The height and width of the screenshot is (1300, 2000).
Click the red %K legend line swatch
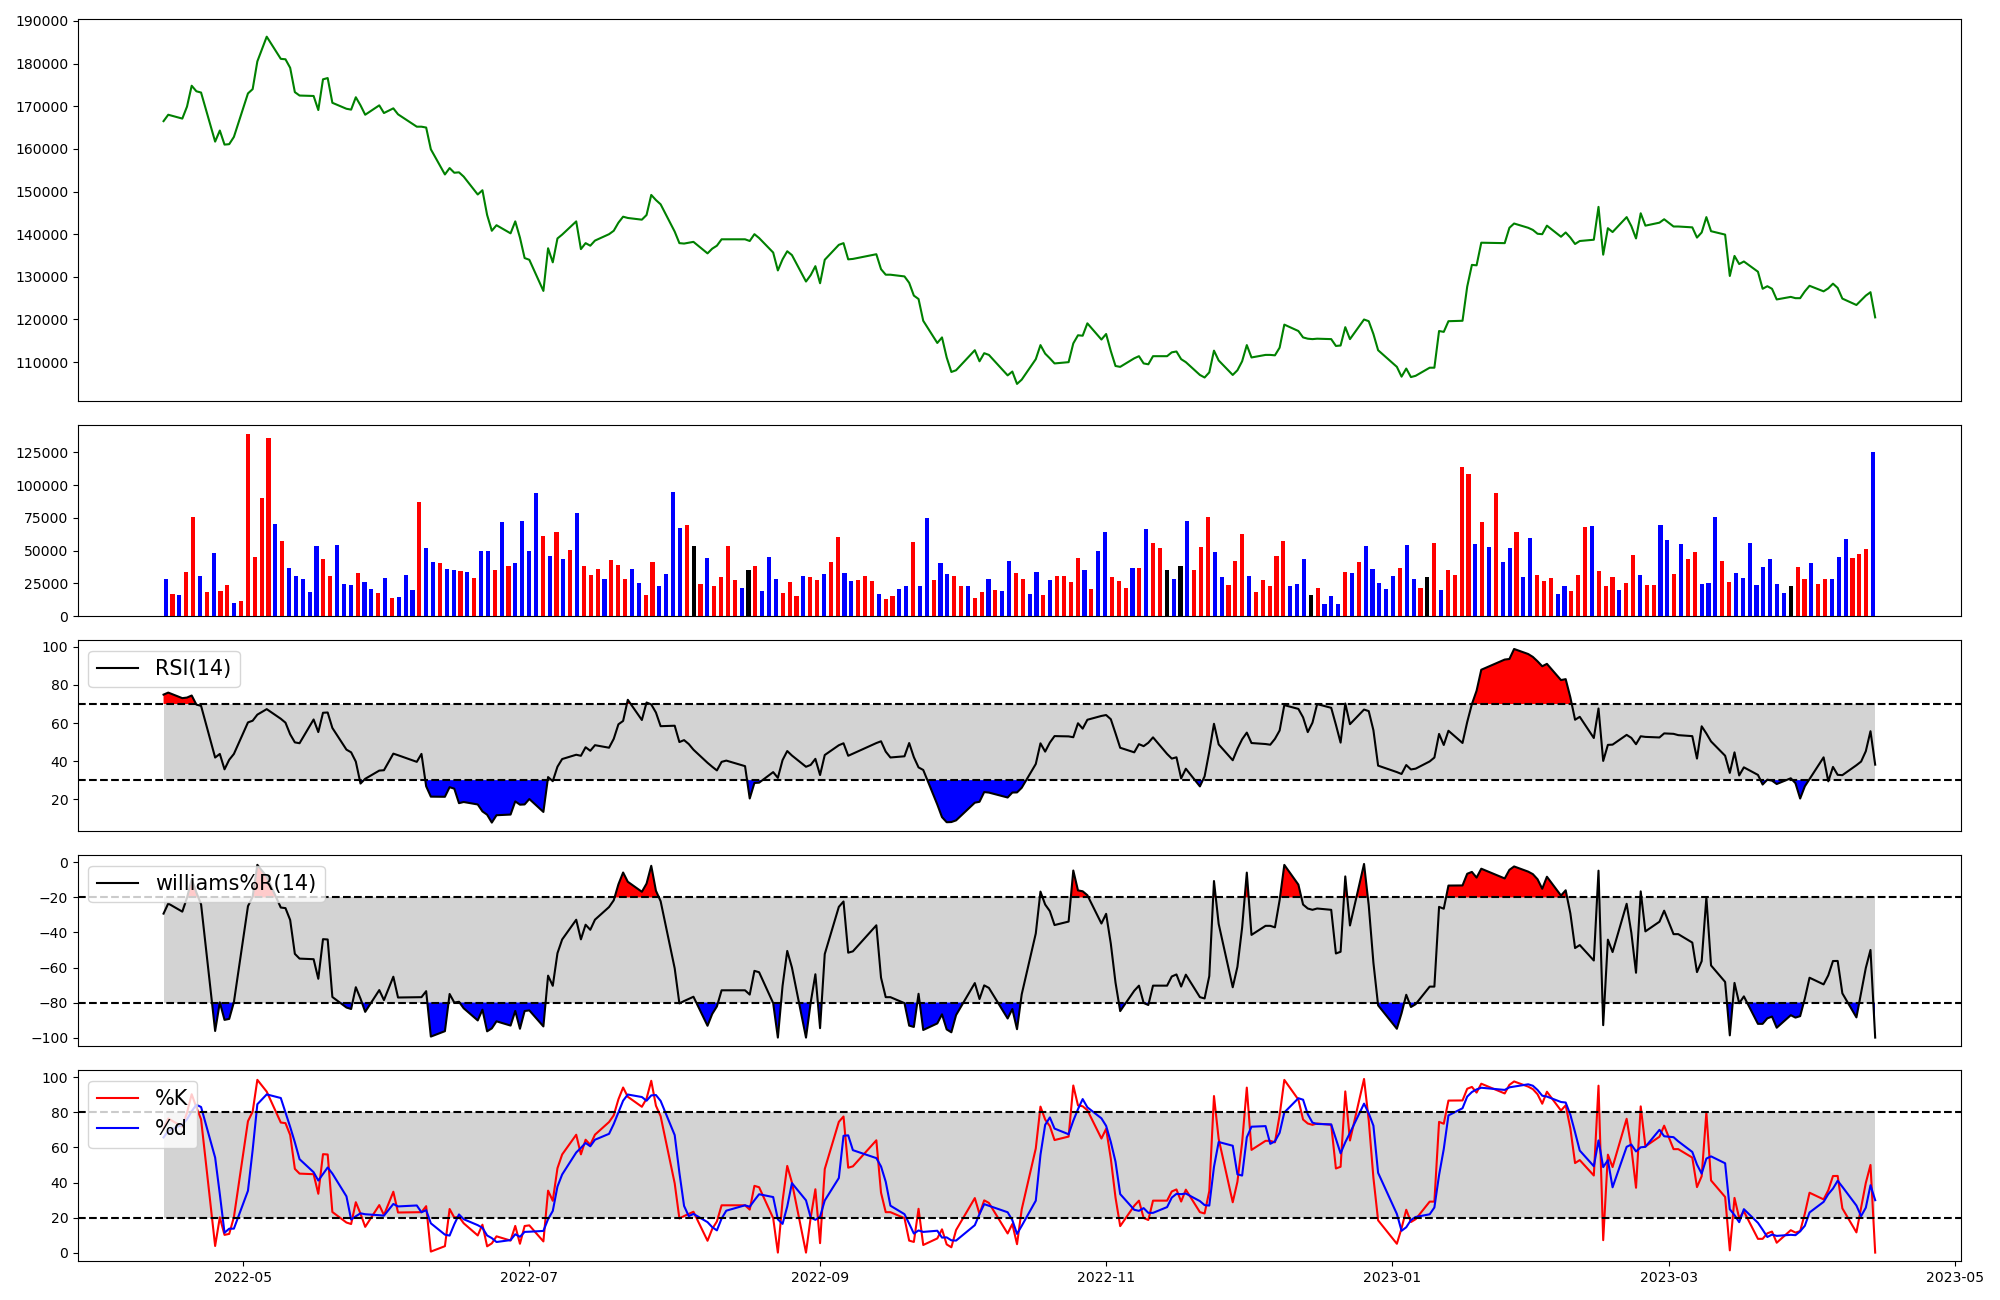coord(119,1098)
